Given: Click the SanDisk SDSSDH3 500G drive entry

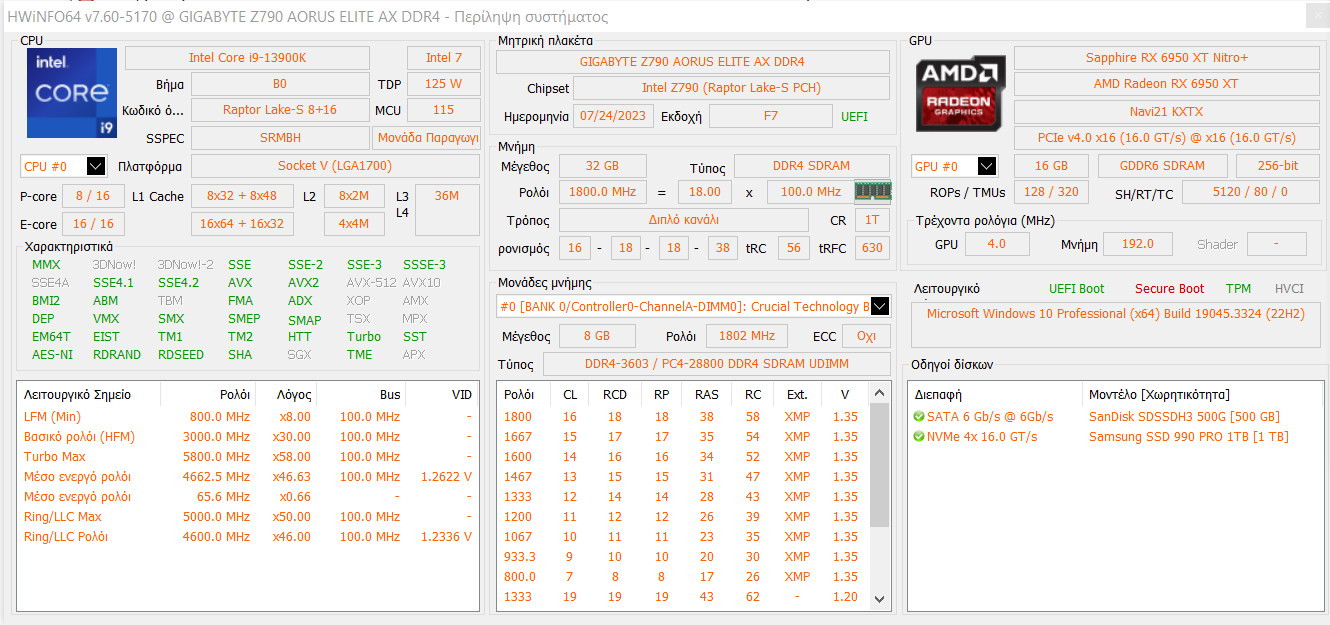Looking at the screenshot, I should (1184, 417).
